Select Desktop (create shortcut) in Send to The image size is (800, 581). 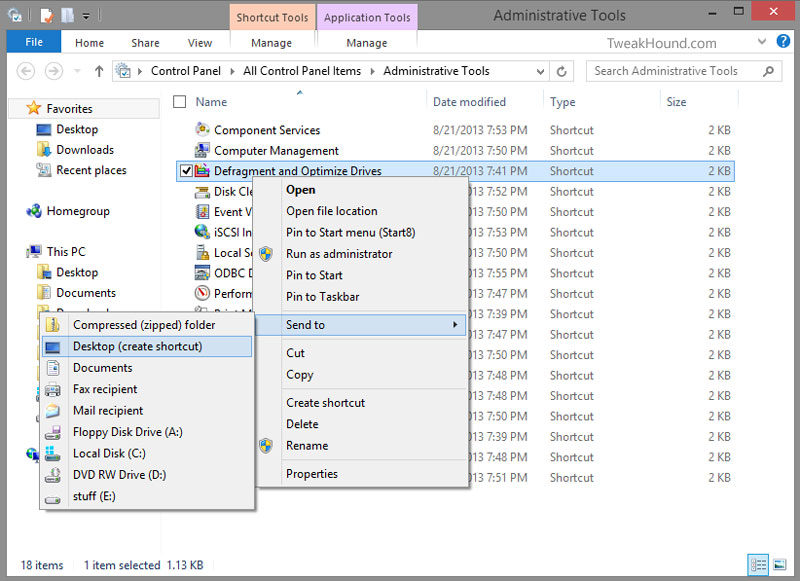click(137, 346)
